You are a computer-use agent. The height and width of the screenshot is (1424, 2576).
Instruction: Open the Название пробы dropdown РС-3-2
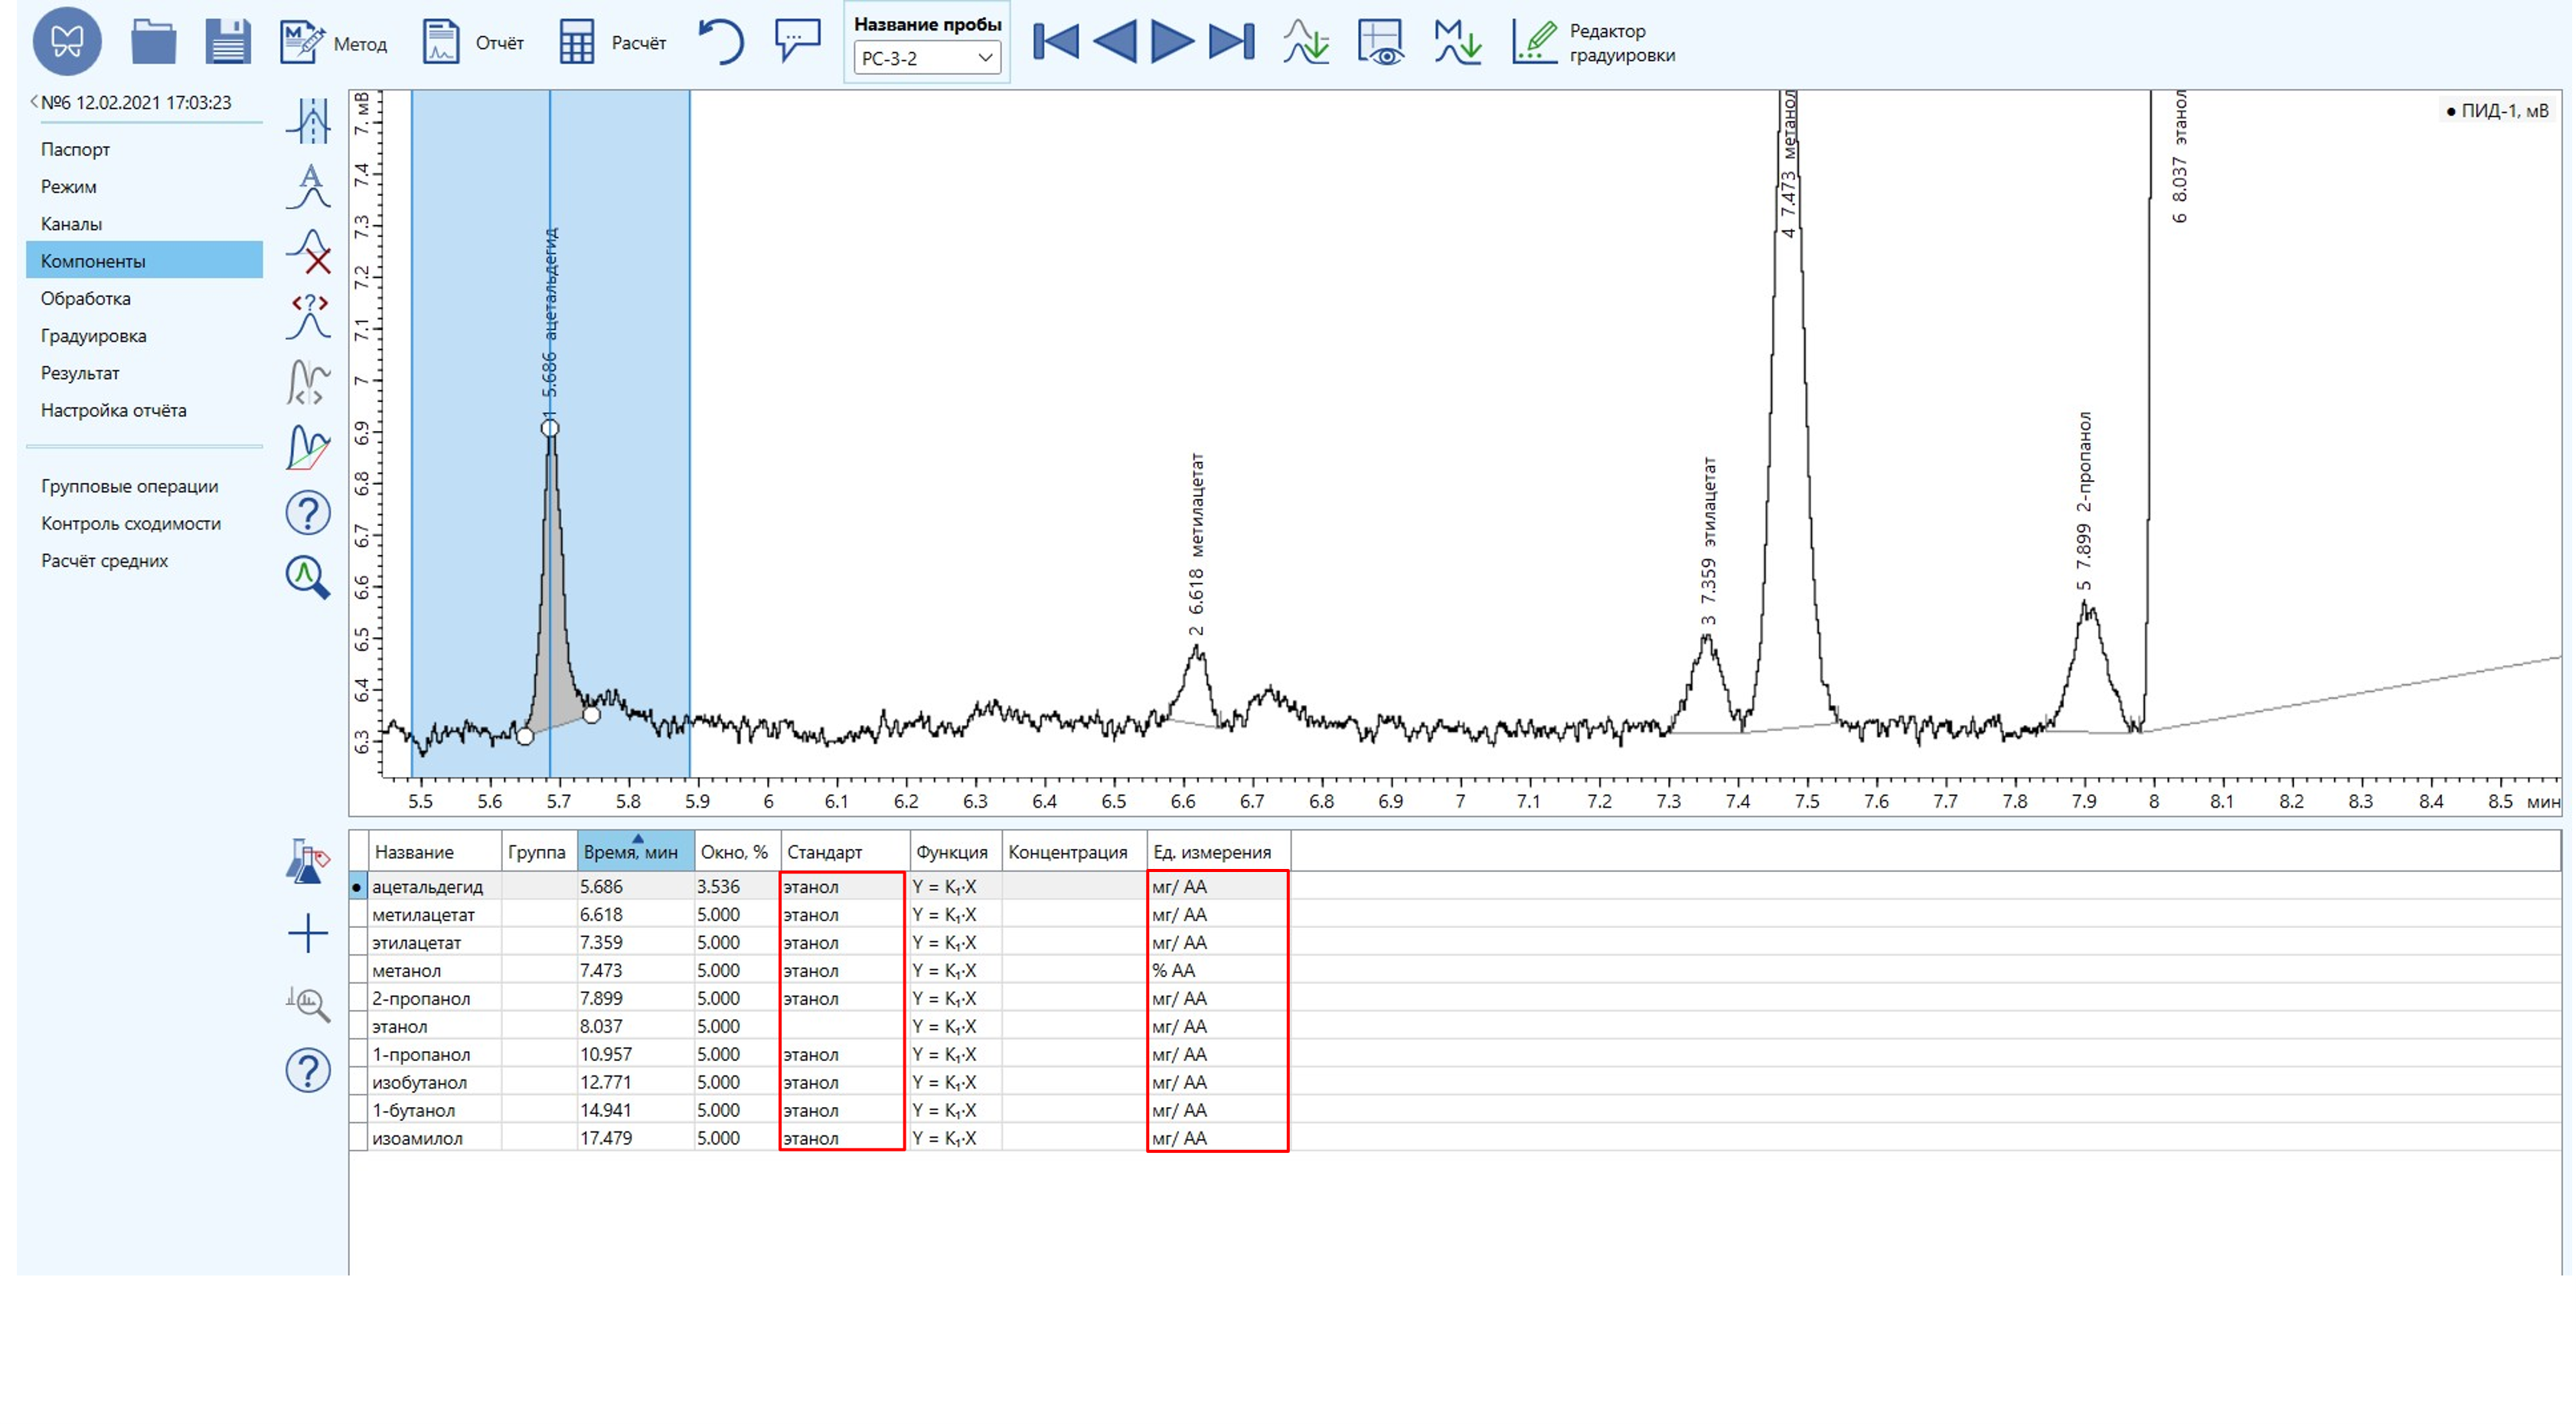click(x=927, y=58)
